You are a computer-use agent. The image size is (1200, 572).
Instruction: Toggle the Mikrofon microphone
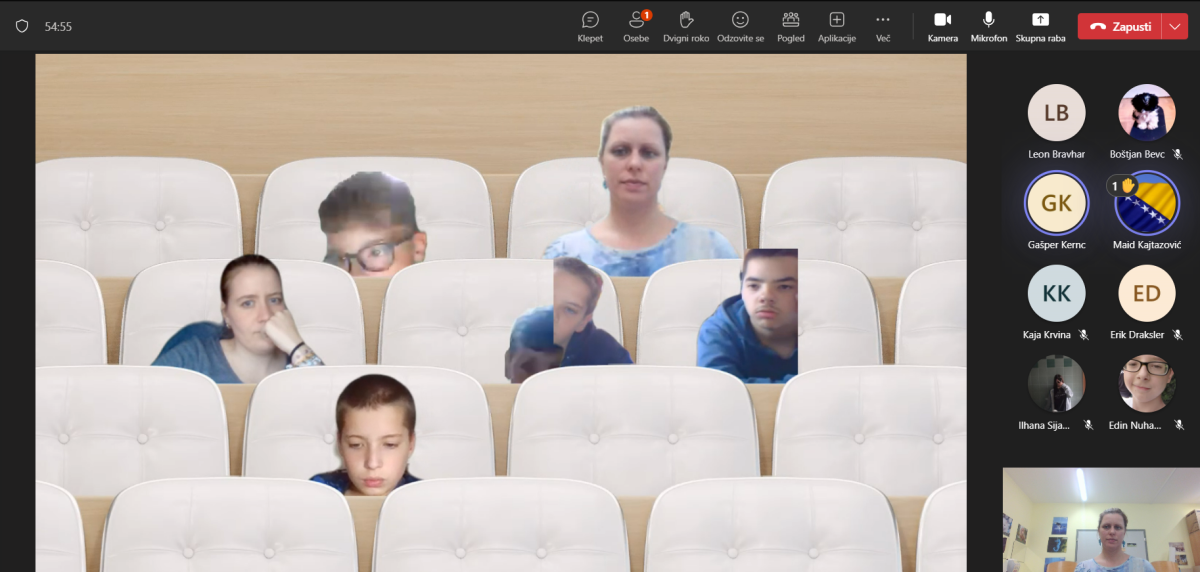tap(989, 27)
